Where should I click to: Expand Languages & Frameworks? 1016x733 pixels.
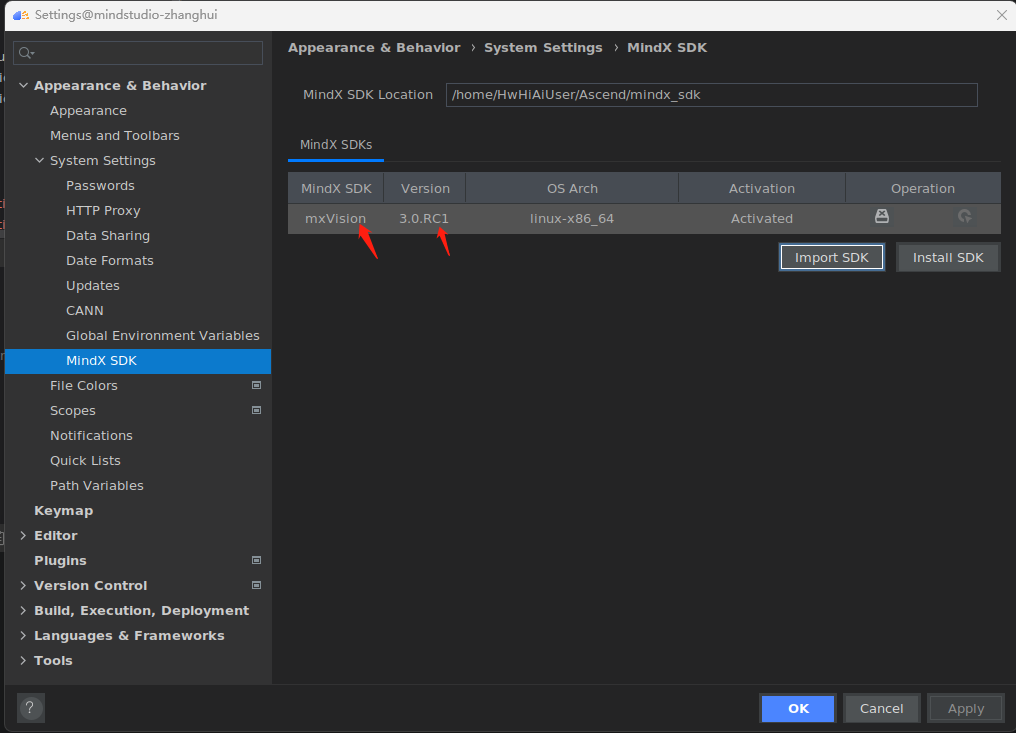click(23, 636)
